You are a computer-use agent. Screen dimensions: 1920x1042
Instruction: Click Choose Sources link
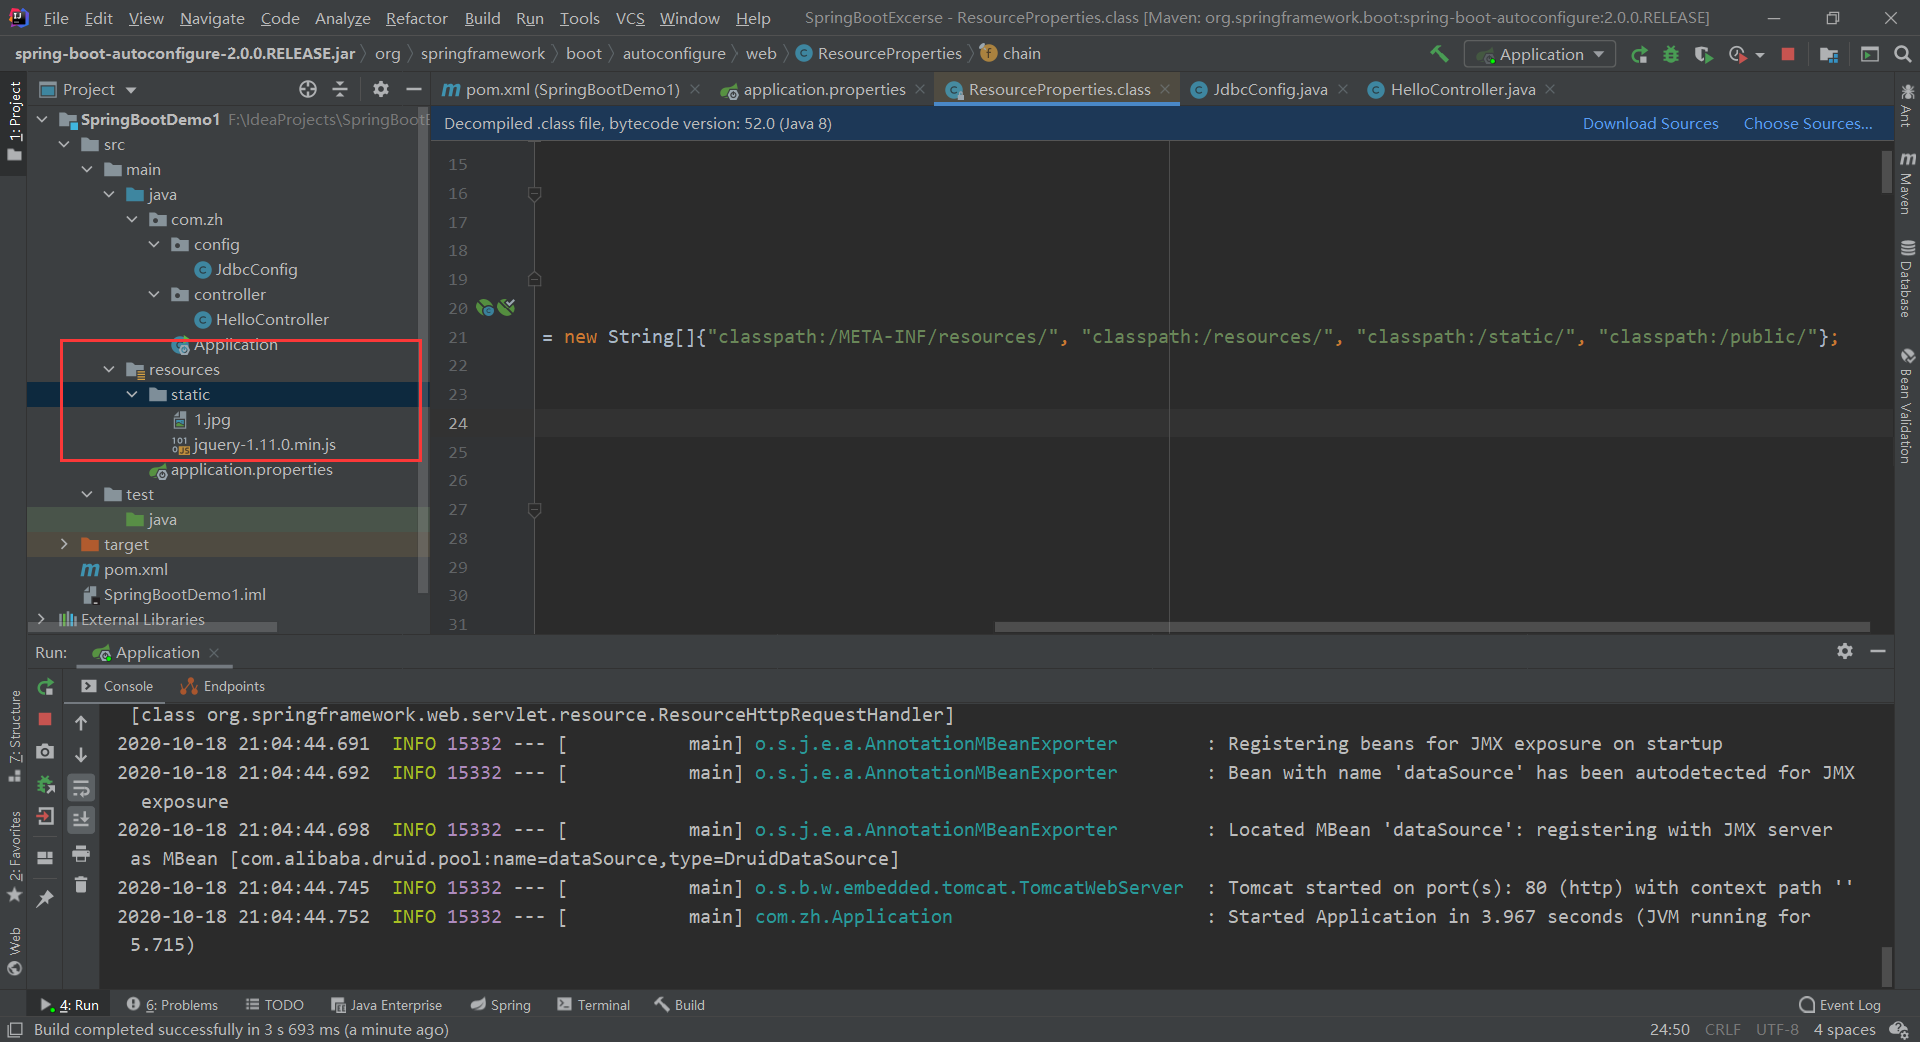coord(1807,123)
